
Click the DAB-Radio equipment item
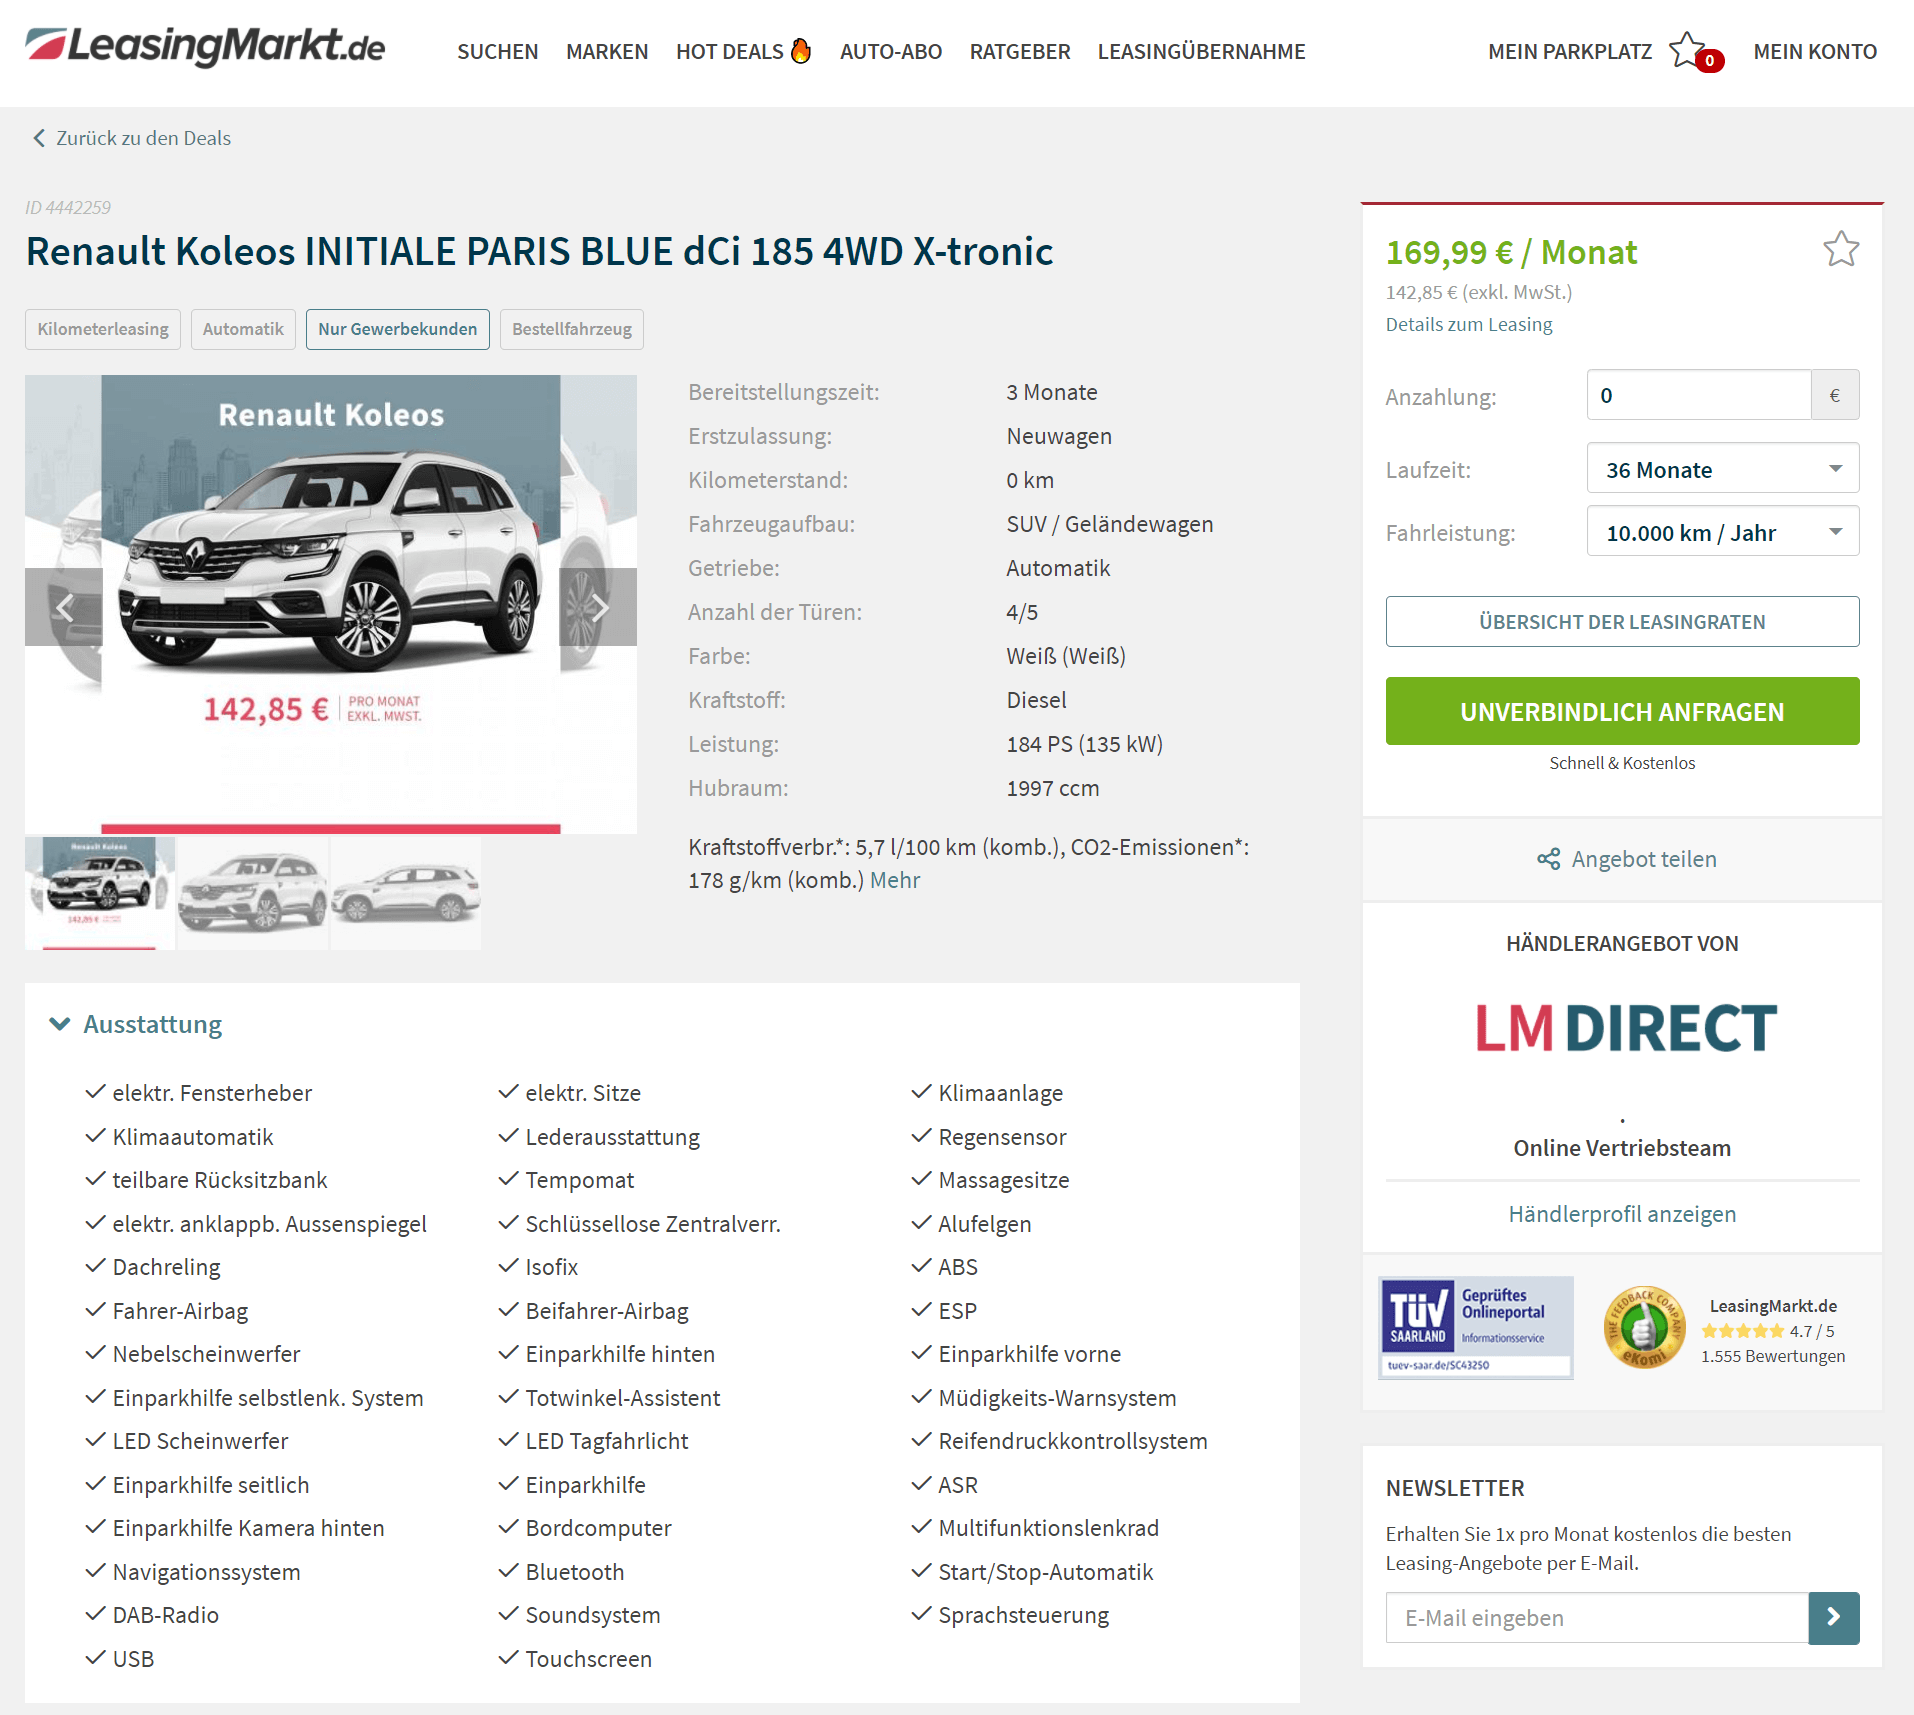click(x=165, y=1615)
